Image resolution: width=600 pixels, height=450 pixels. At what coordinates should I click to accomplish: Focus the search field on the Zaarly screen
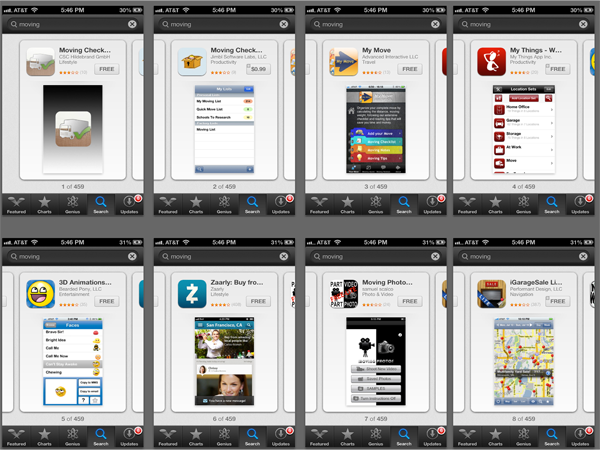(x=224, y=256)
